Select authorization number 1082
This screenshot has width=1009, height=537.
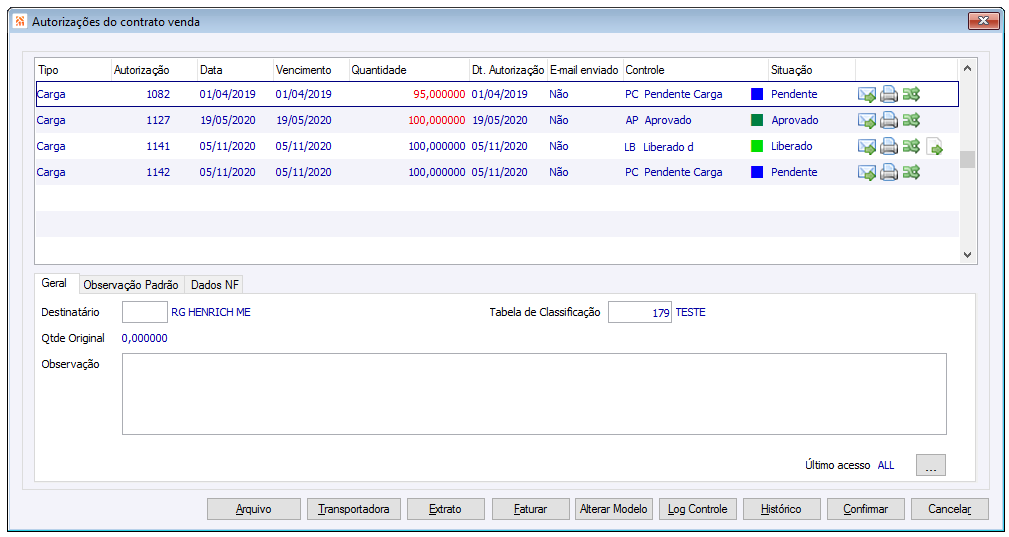click(158, 94)
